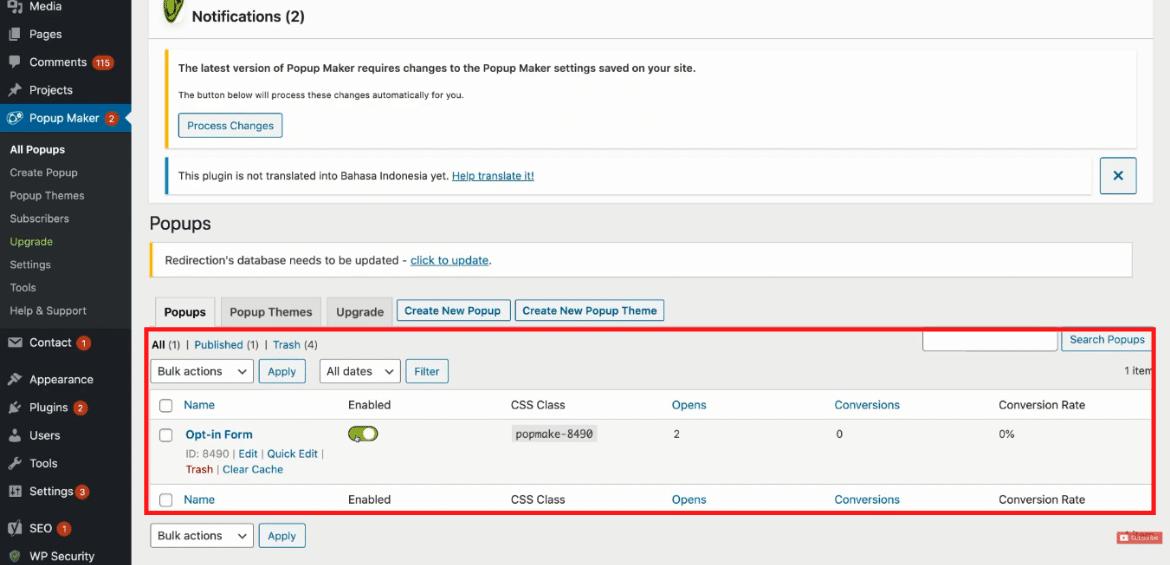Select Create Popup in the submenu

coord(43,172)
